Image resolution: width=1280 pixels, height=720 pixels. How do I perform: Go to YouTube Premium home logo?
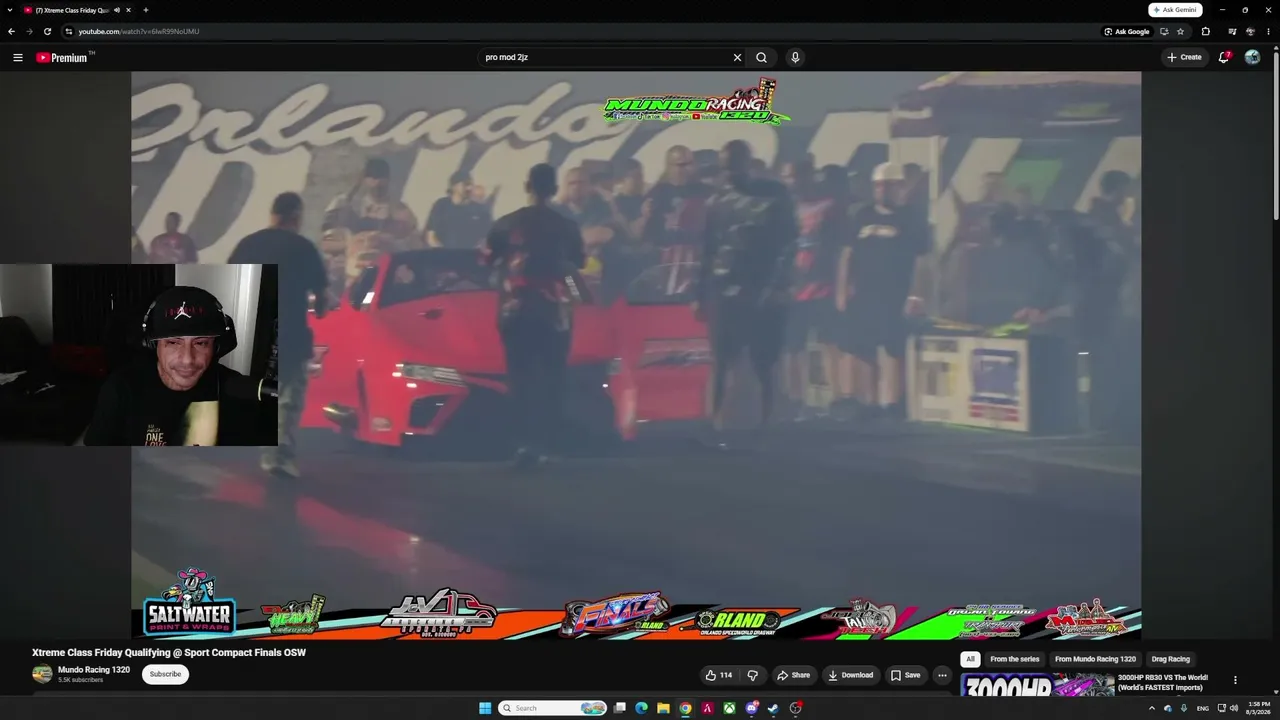pyautogui.click(x=62, y=57)
